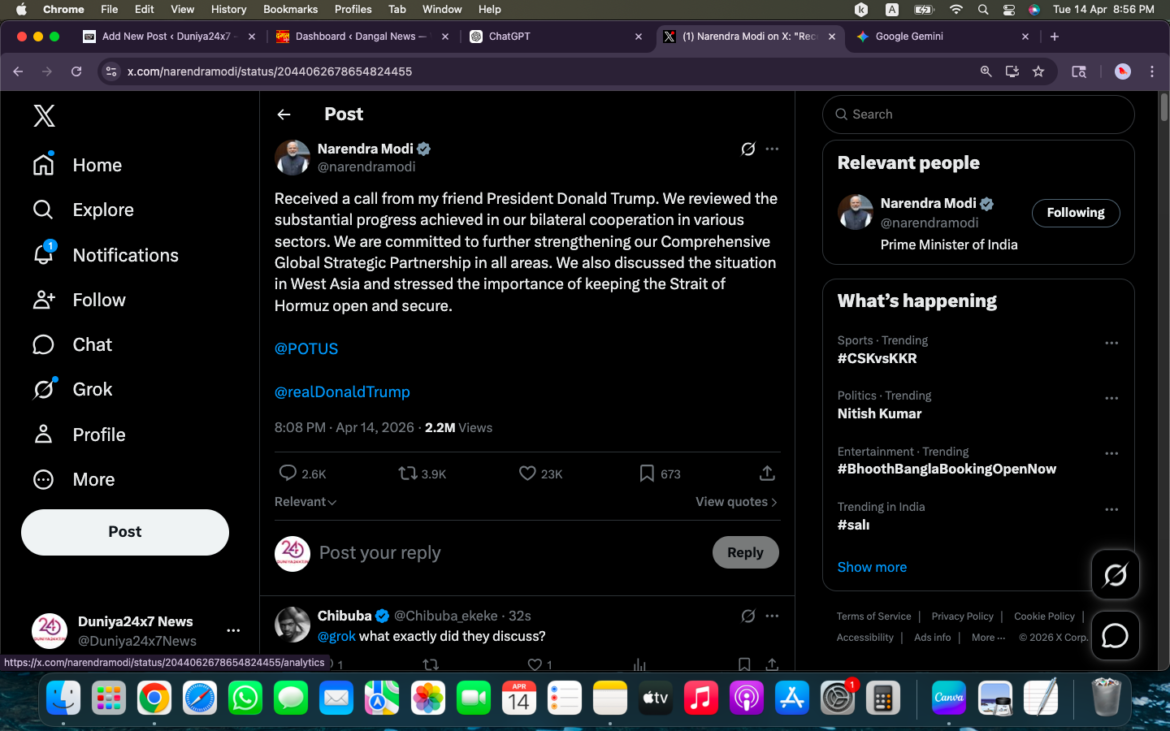Click the X logo at top left
This screenshot has width=1170, height=731.
(44, 115)
